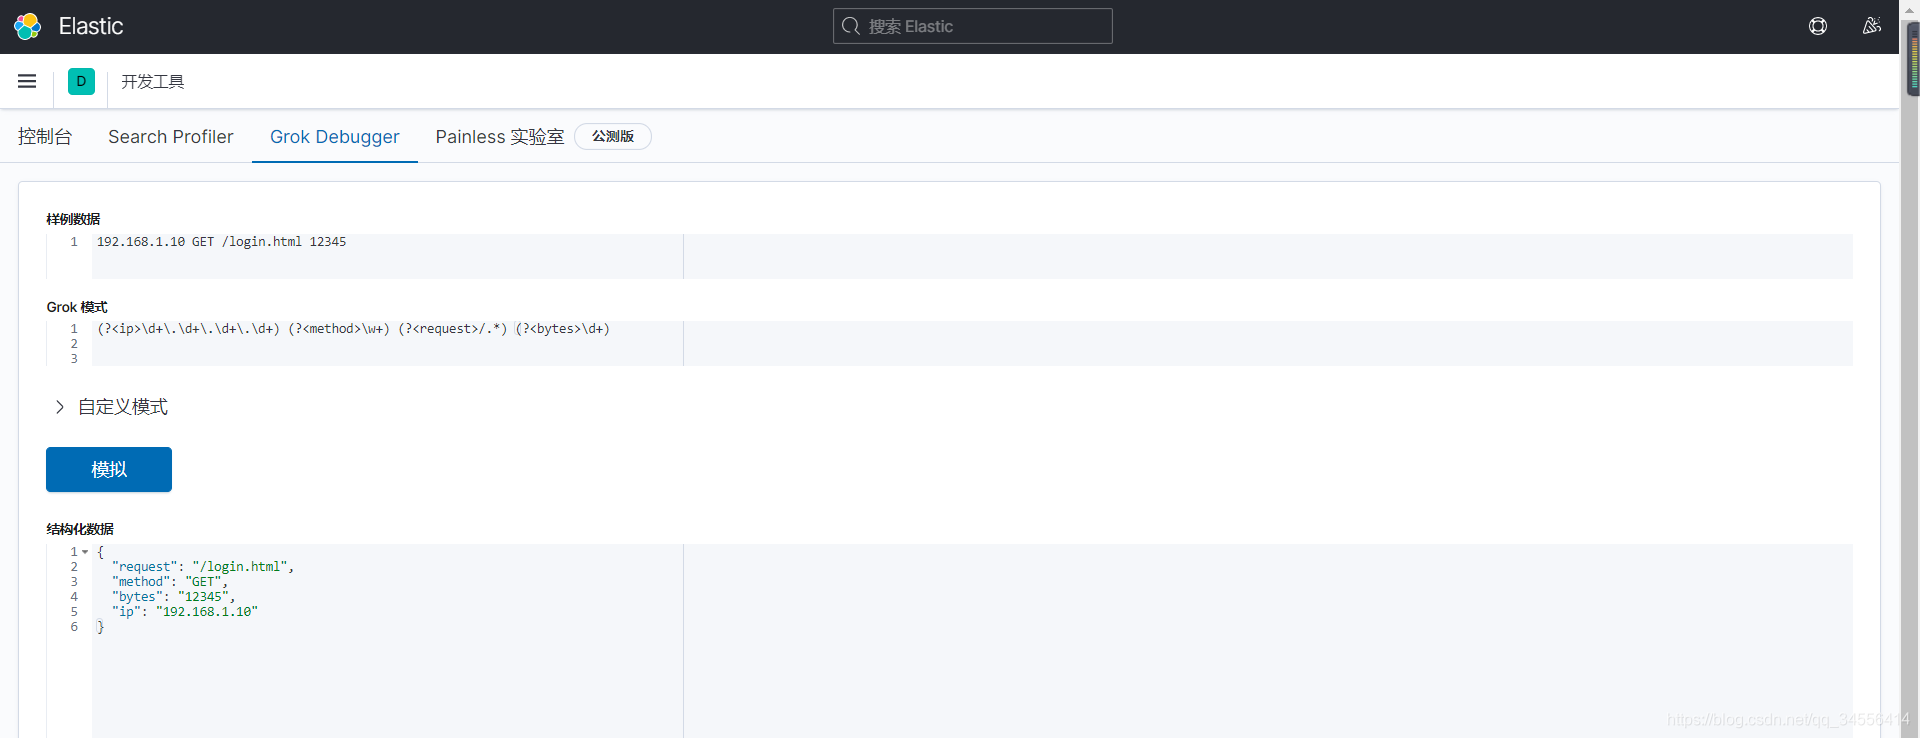Expand the 自定义模式 section
The image size is (1920, 738).
coord(111,407)
